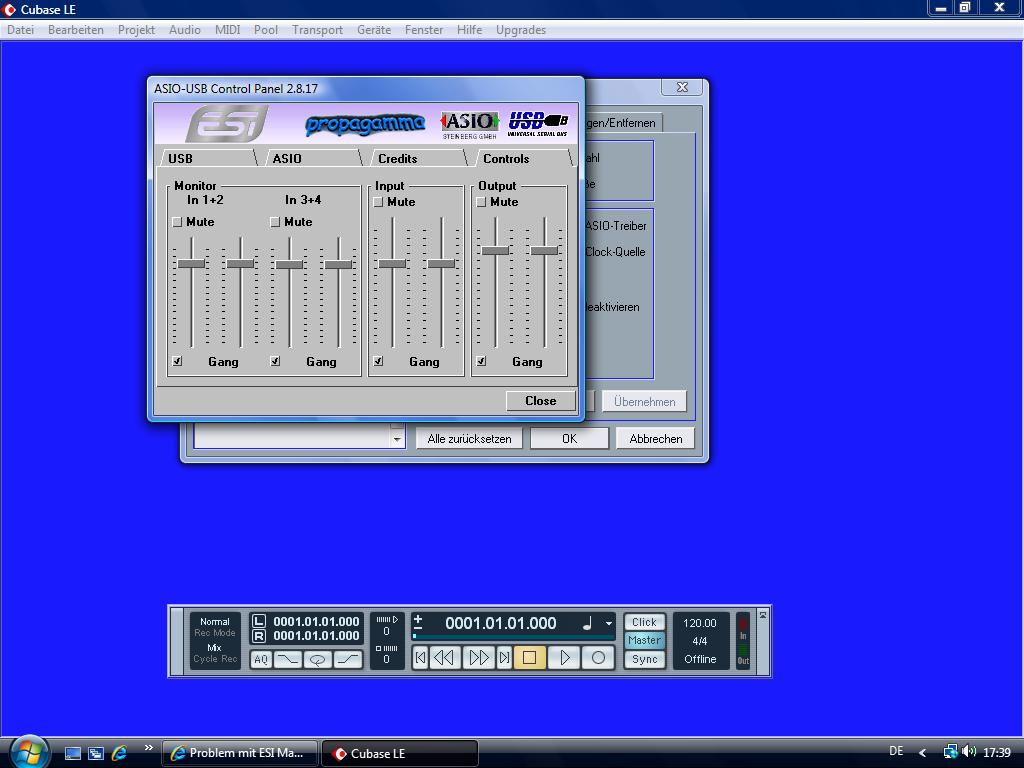Switch to the ASIO tab
The width and height of the screenshot is (1024, 768).
click(x=312, y=158)
